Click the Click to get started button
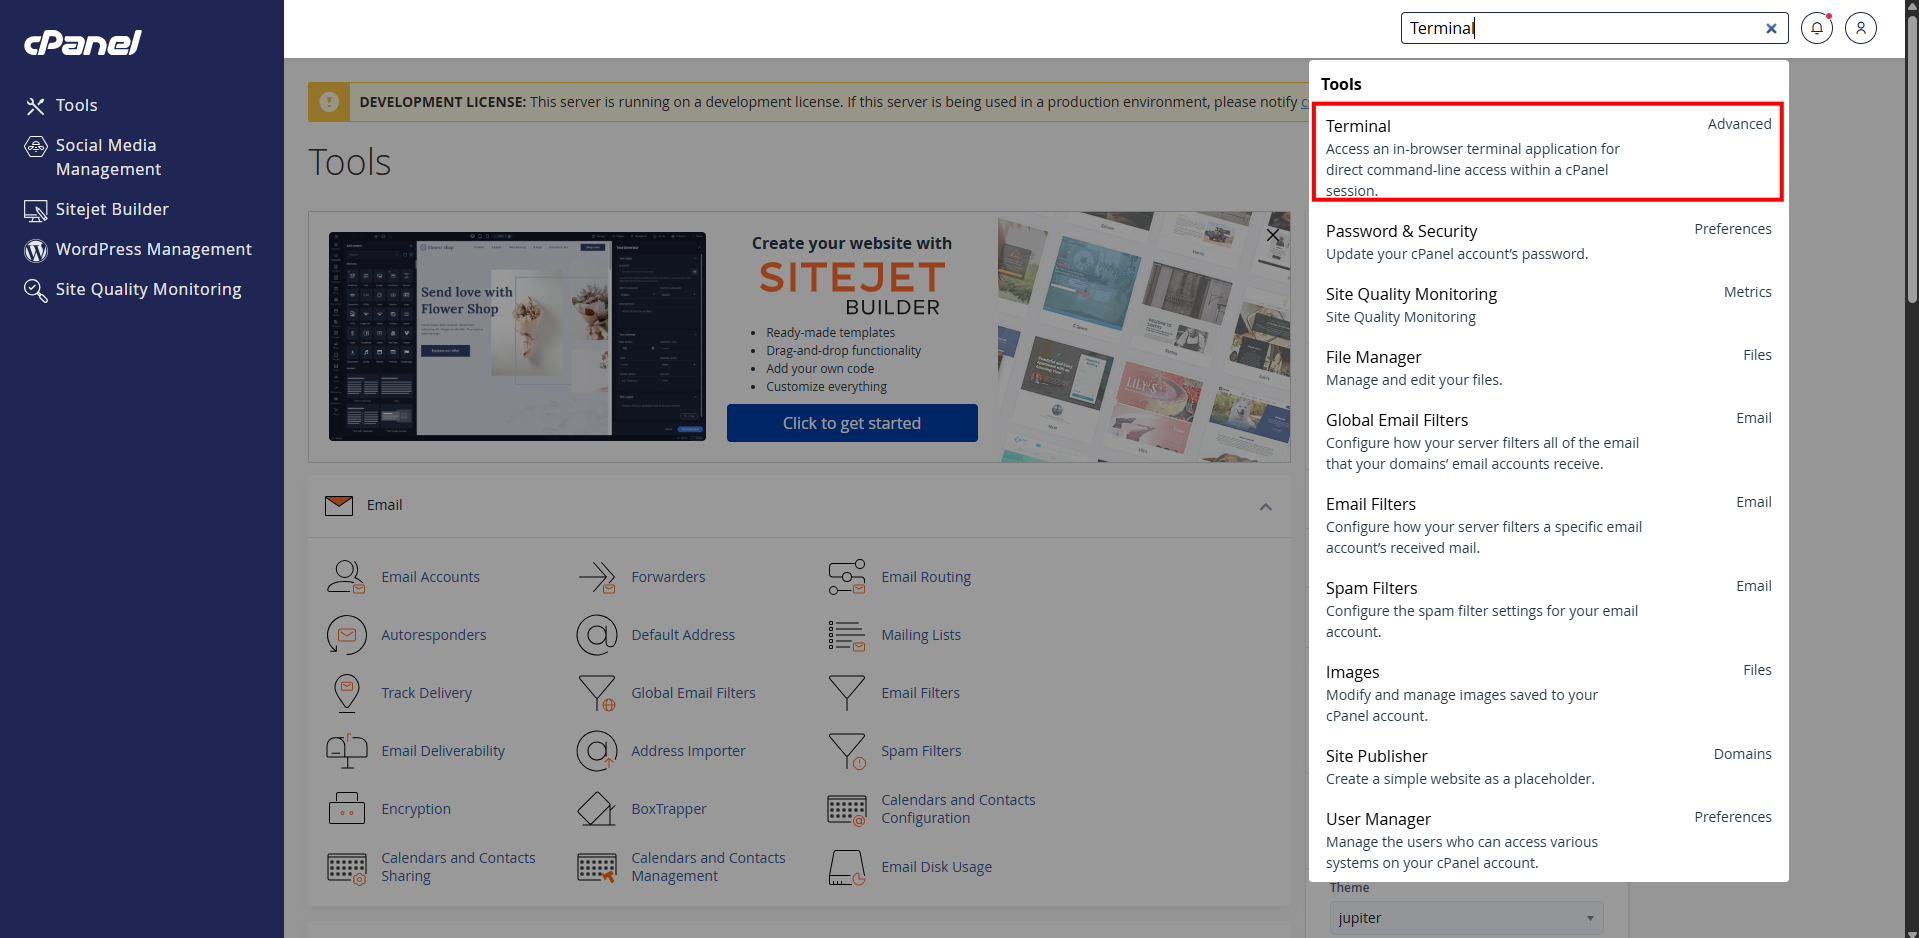This screenshot has height=938, width=1919. pyautogui.click(x=852, y=423)
